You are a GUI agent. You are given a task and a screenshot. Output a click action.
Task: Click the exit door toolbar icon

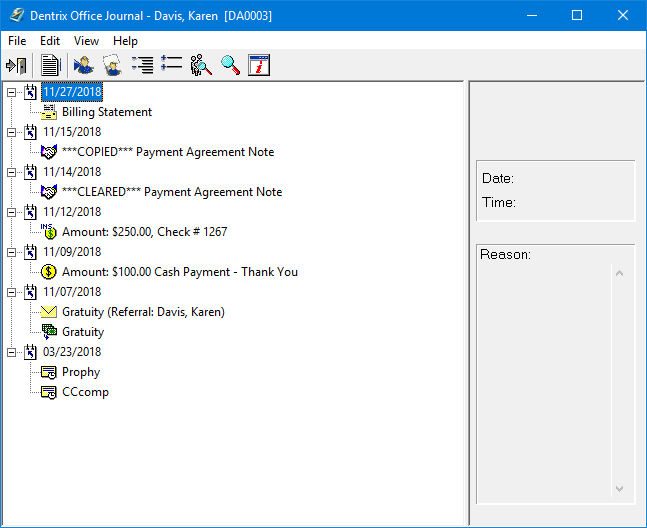click(x=16, y=65)
